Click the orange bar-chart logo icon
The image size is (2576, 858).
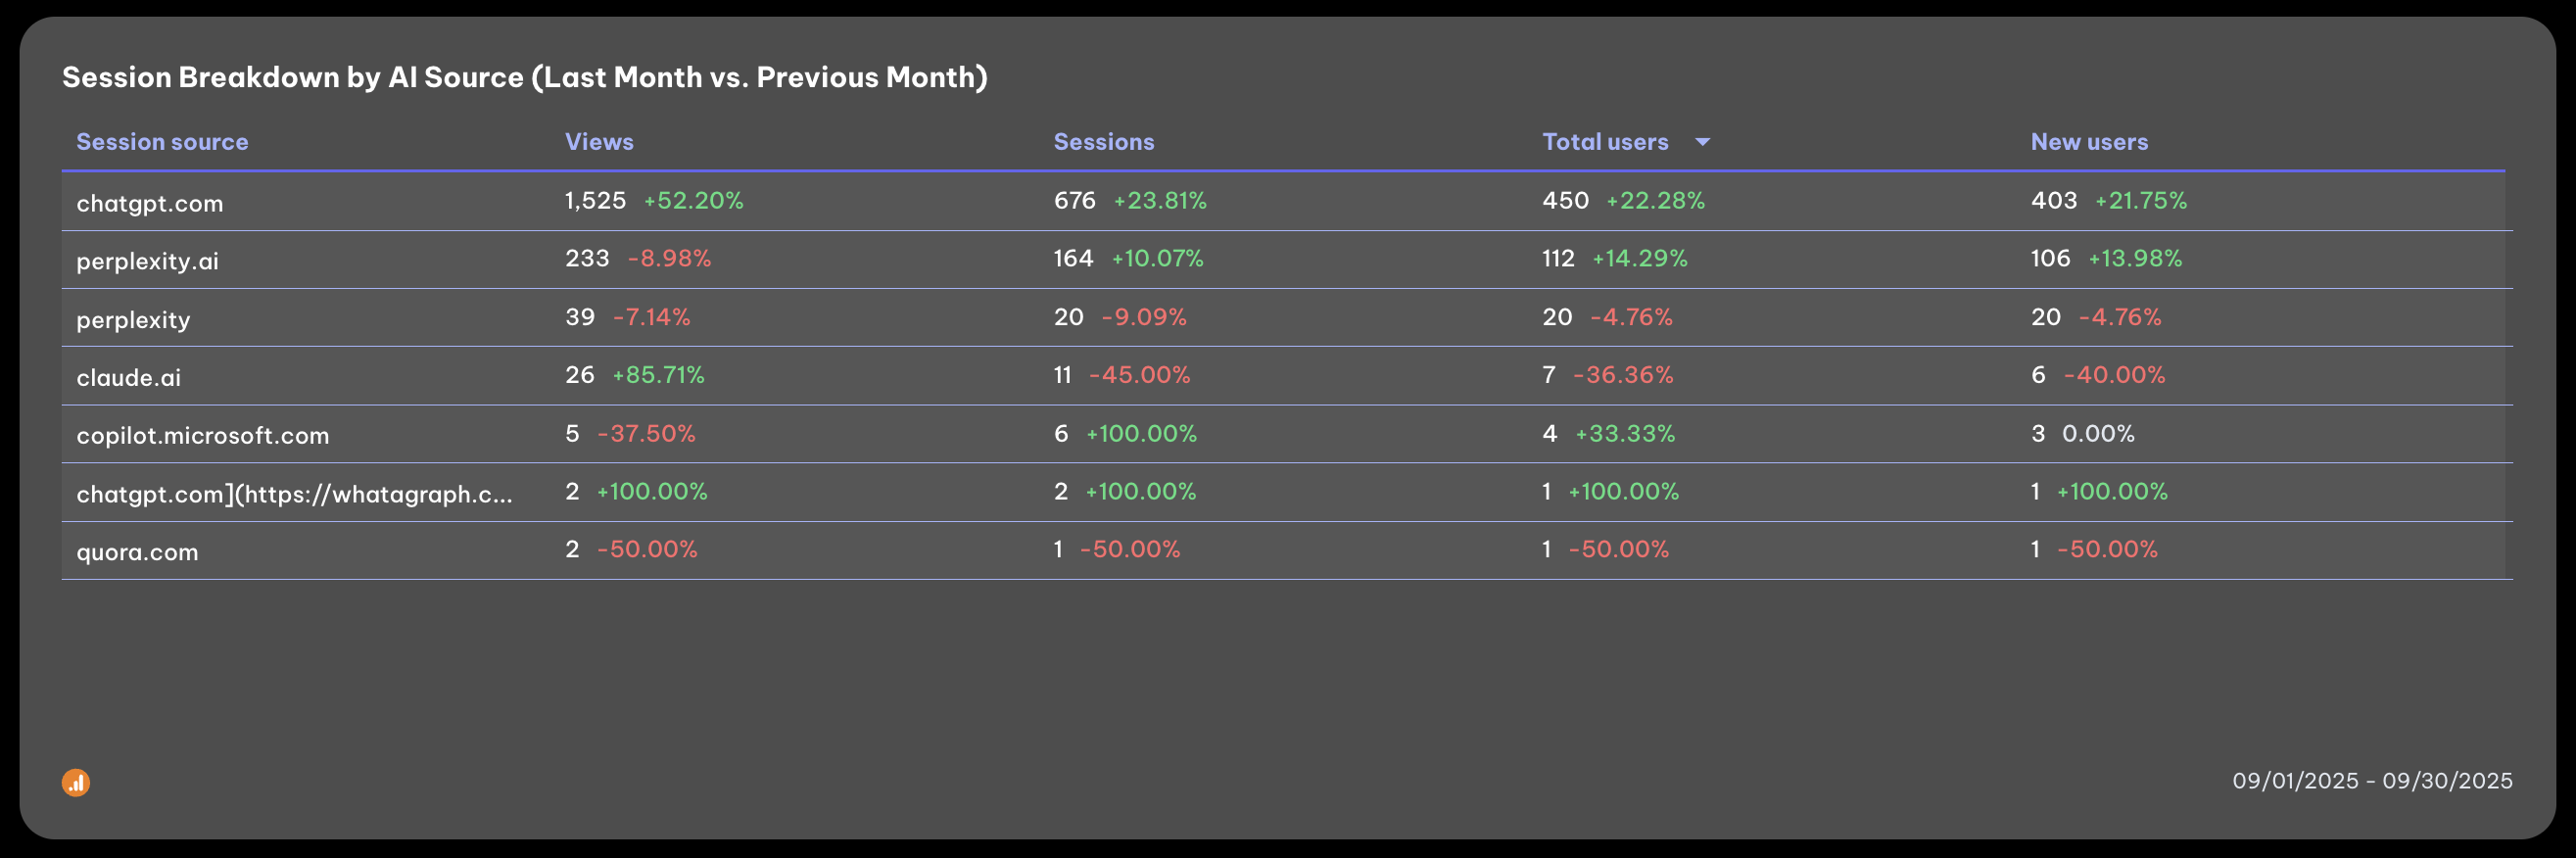[x=78, y=782]
